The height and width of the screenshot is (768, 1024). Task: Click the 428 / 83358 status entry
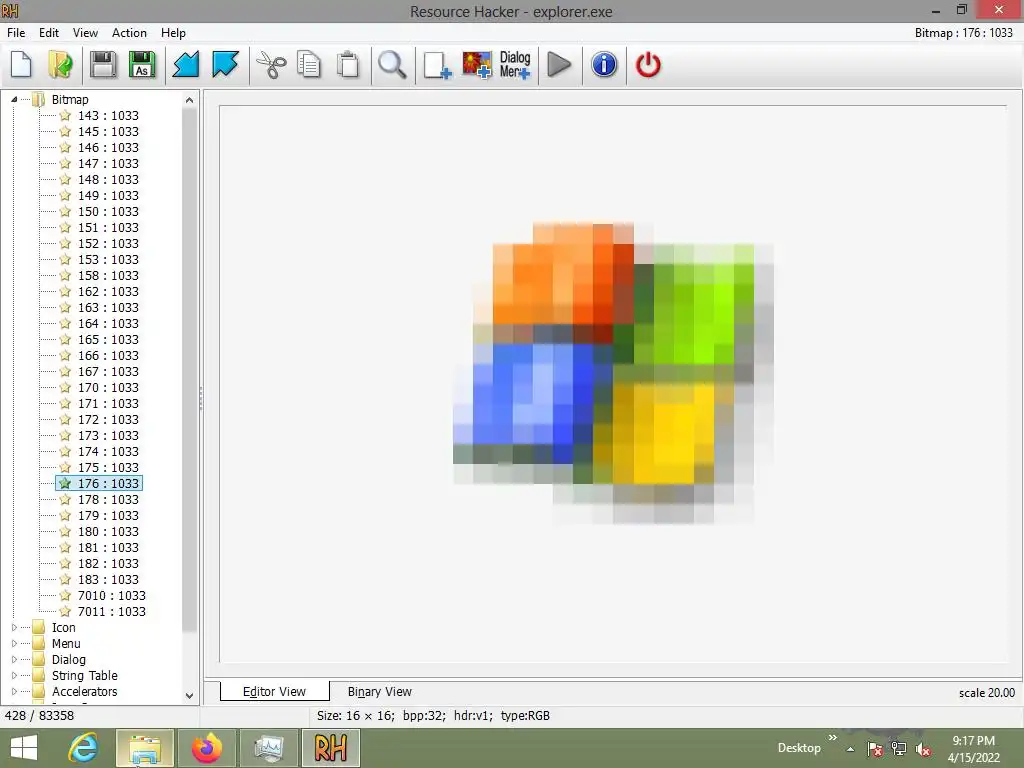tap(39, 716)
